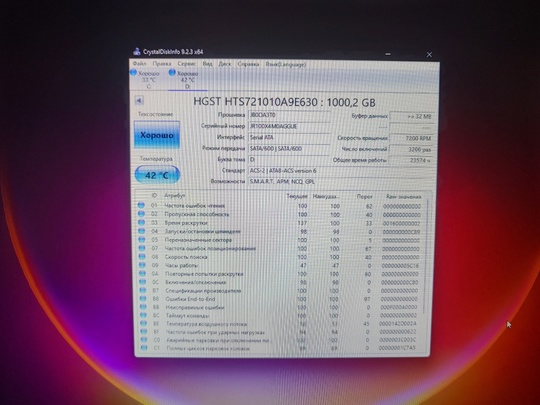The height and width of the screenshot is (405, 540).
Task: Click the serial number field
Action: click(x=289, y=126)
